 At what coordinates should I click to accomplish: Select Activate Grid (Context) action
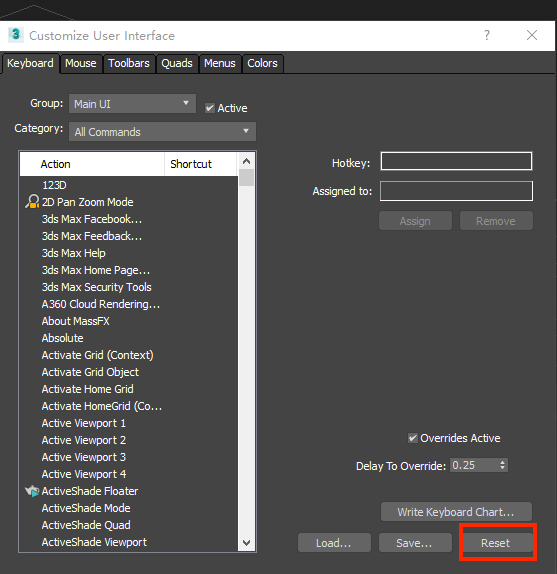98,355
